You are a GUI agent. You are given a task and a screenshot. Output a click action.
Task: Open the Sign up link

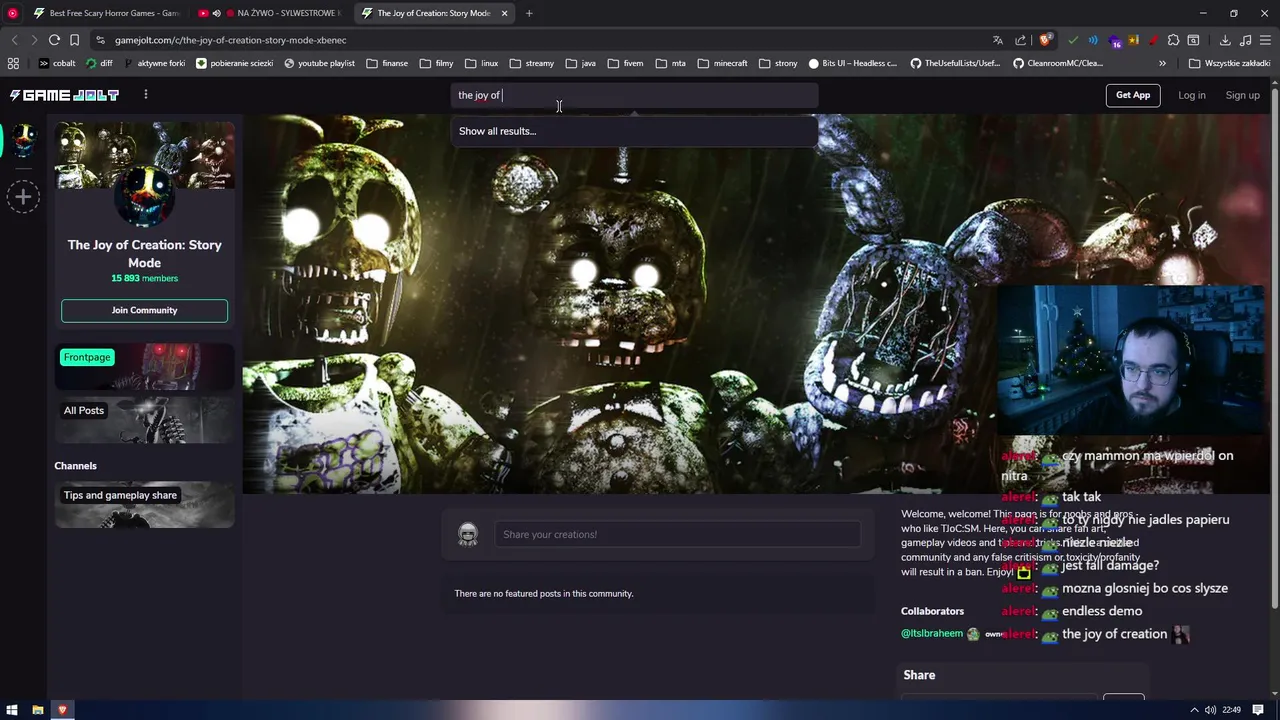coord(1242,95)
